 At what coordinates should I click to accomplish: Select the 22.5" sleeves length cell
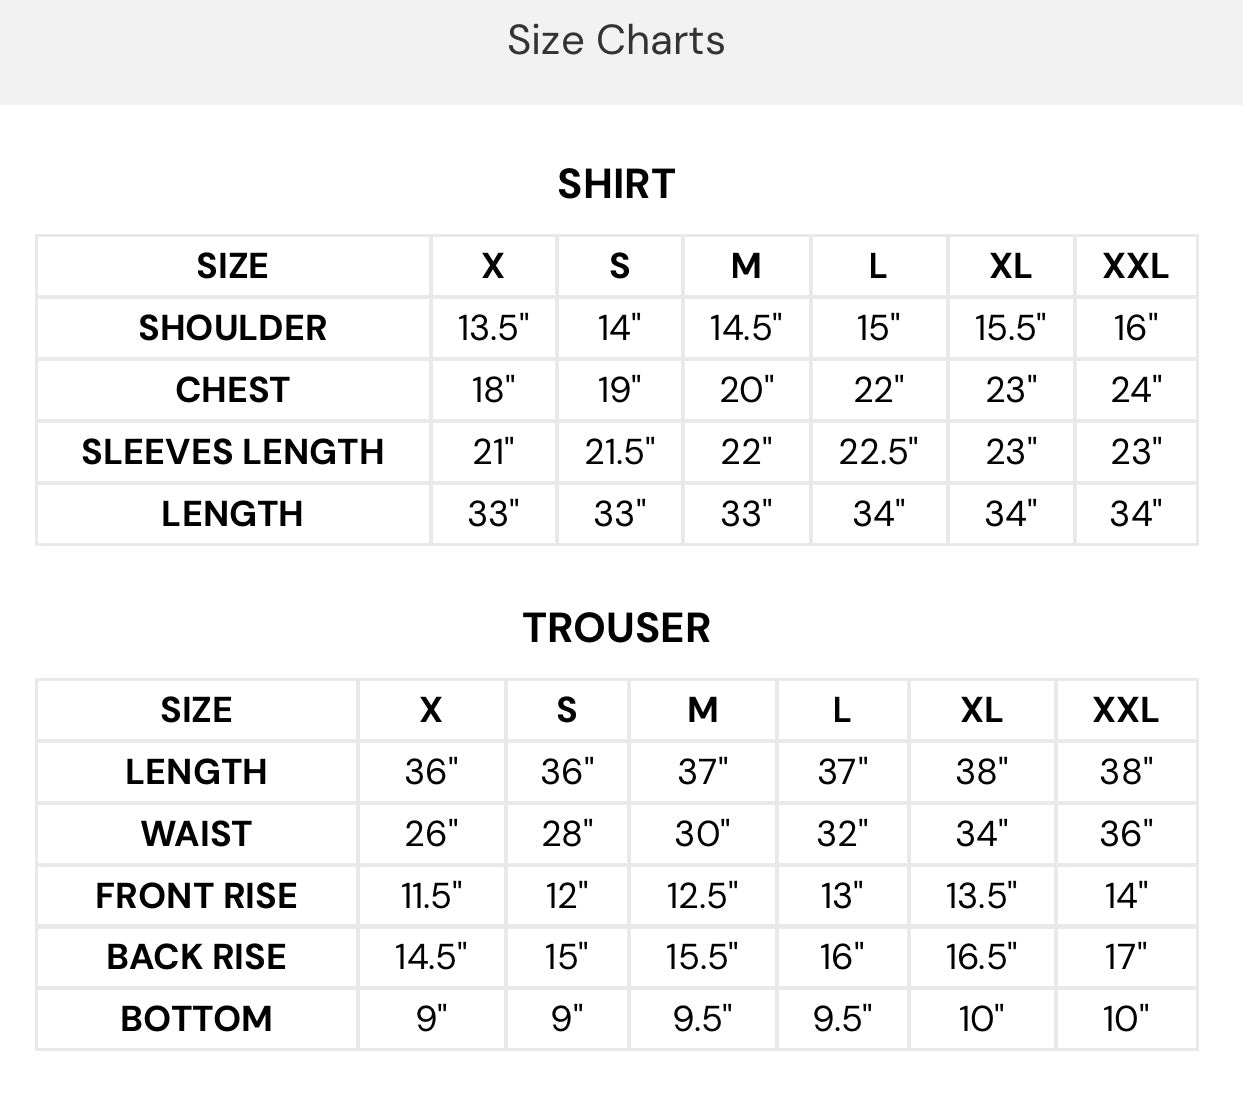click(878, 452)
